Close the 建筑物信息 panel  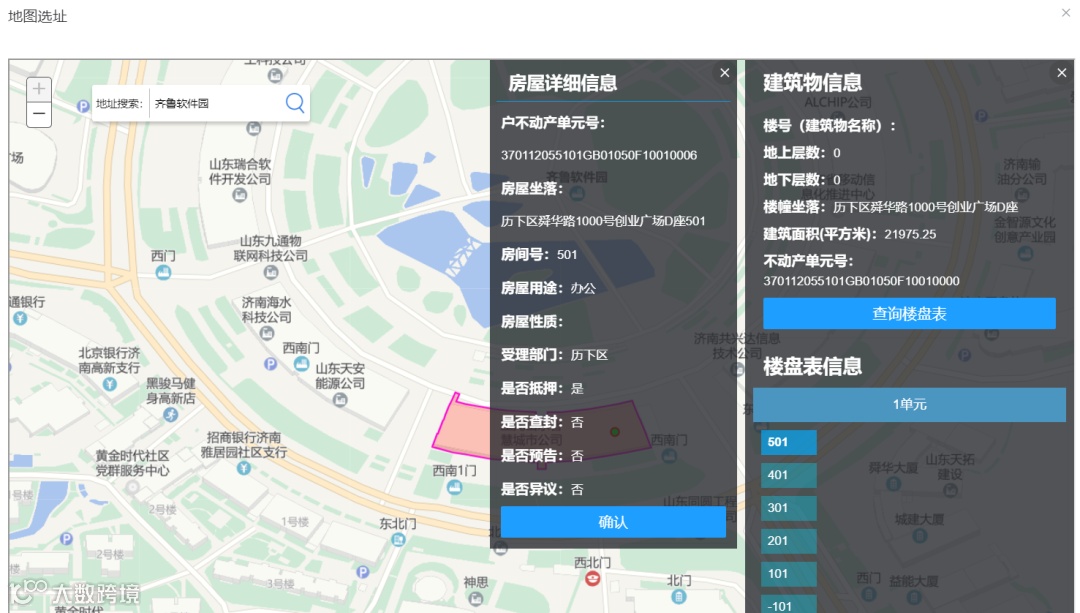click(1061, 72)
